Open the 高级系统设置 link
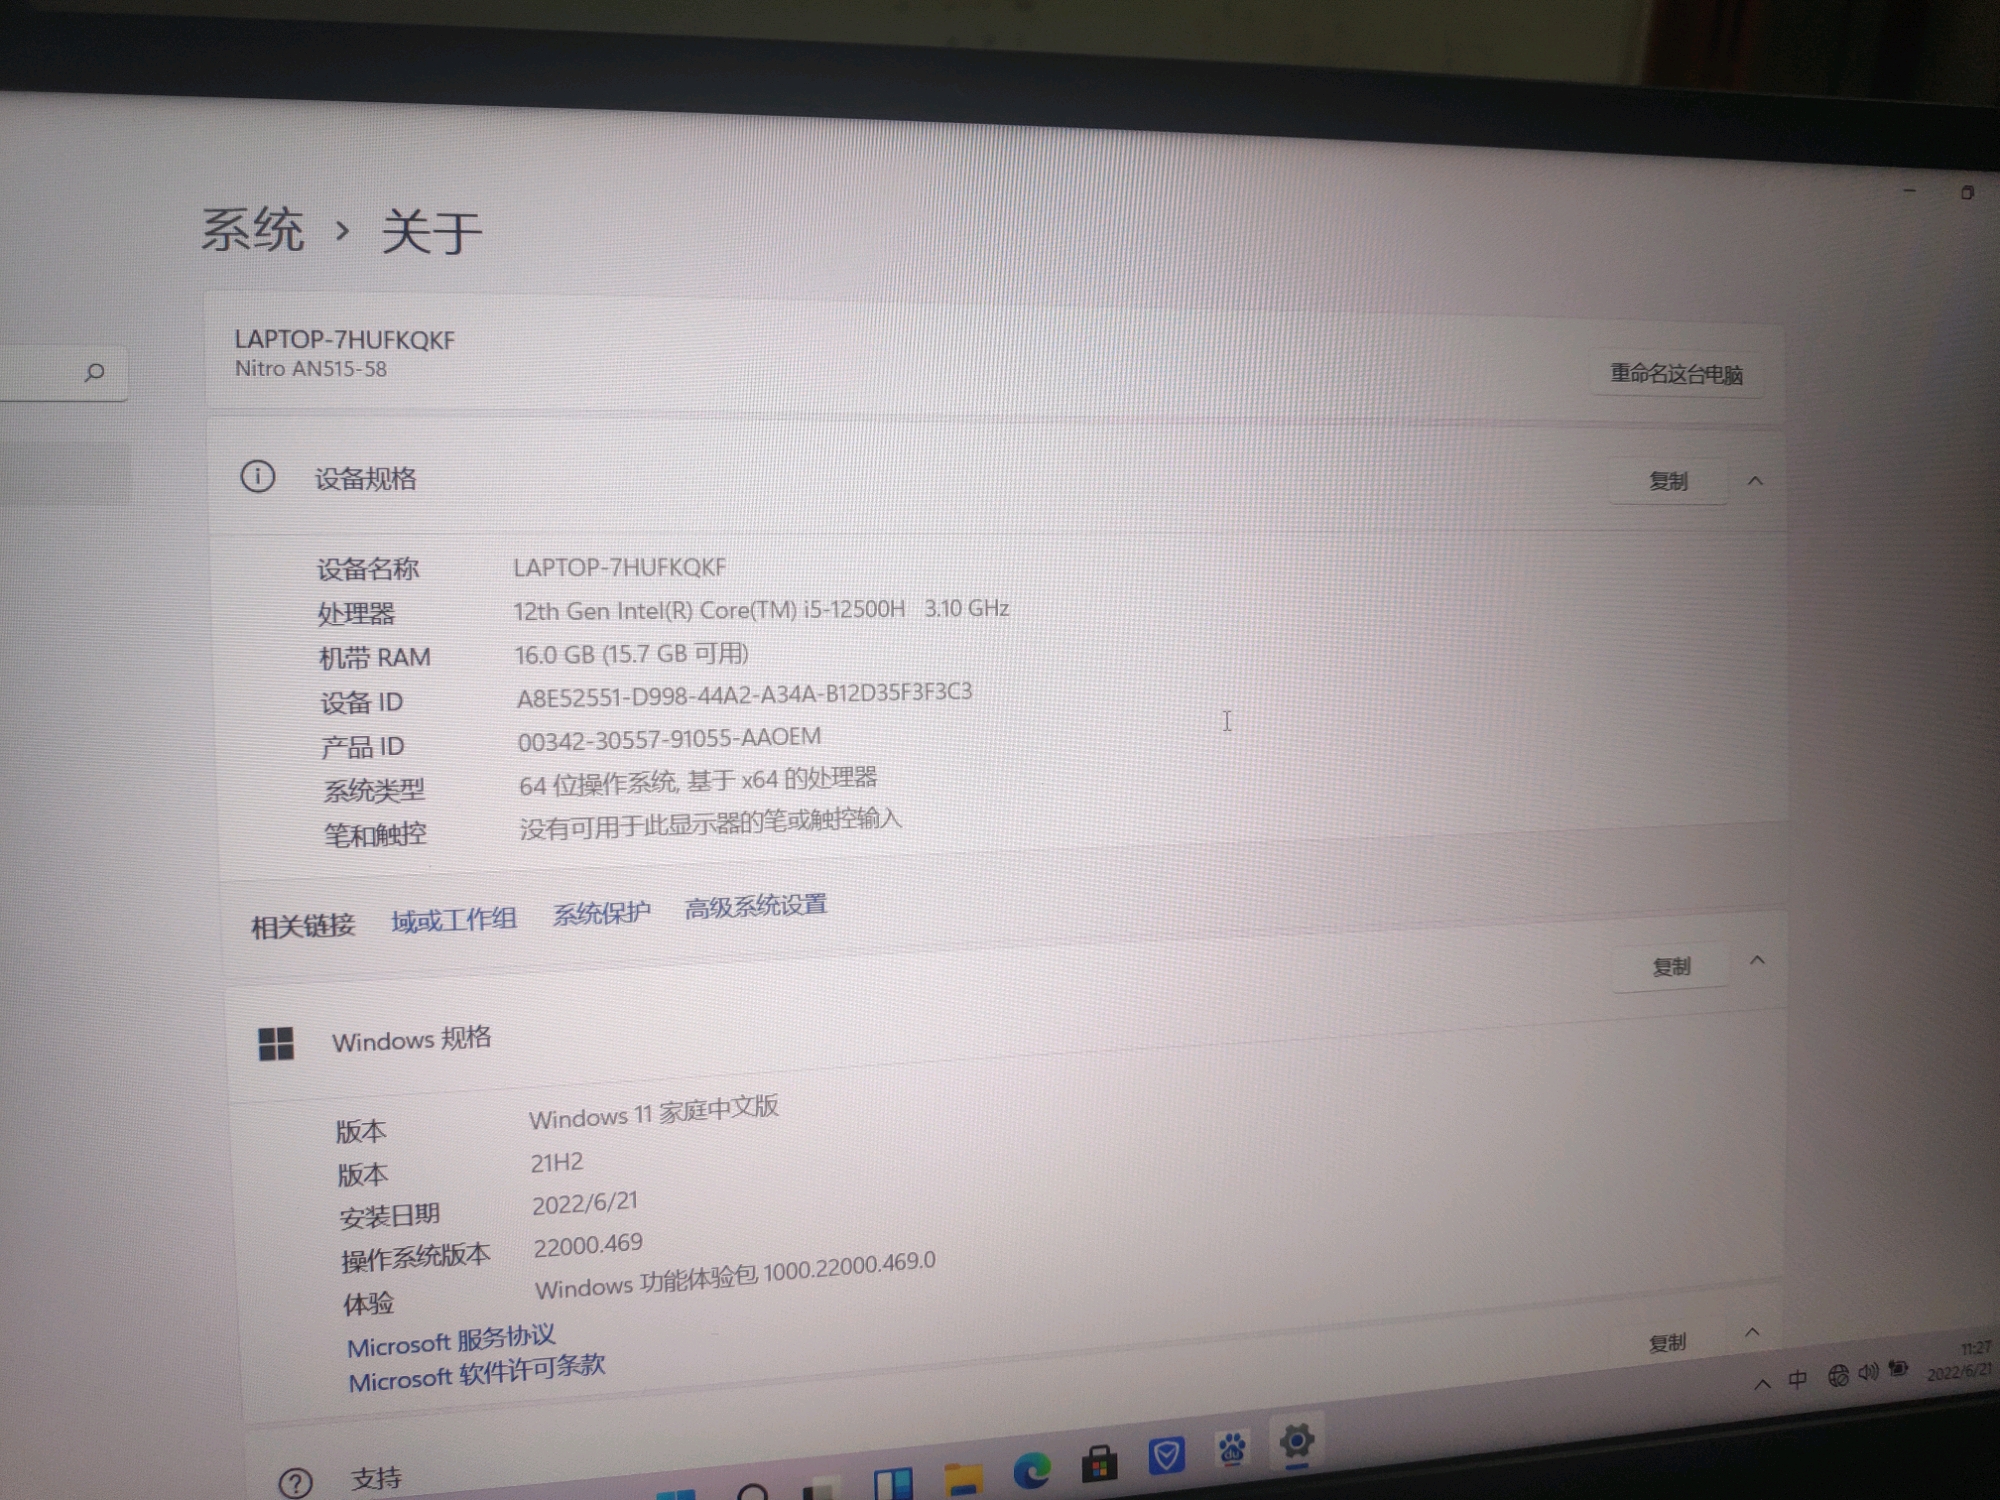The width and height of the screenshot is (2000, 1500). tap(756, 906)
